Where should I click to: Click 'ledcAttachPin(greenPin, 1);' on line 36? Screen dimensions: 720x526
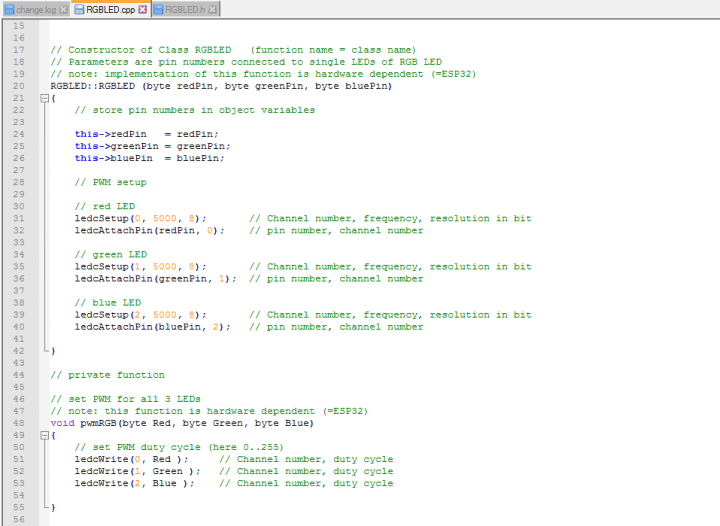[156, 279]
